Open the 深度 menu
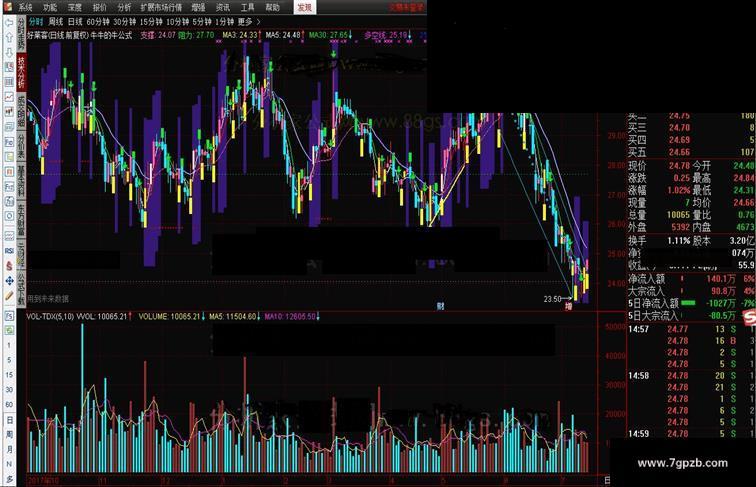The width and height of the screenshot is (756, 487). click(75, 7)
